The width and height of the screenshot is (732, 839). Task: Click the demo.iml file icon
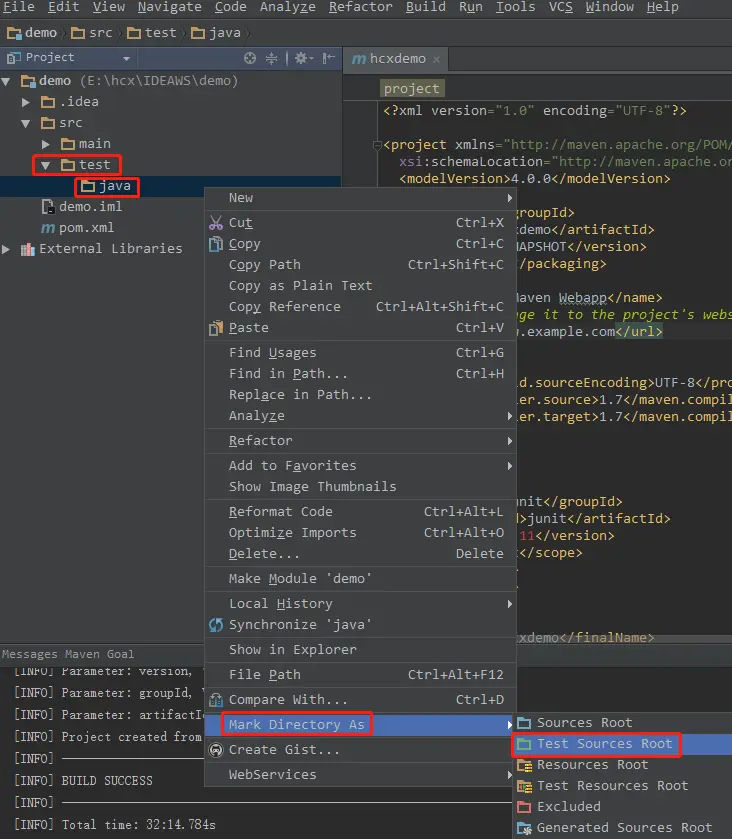click(48, 207)
